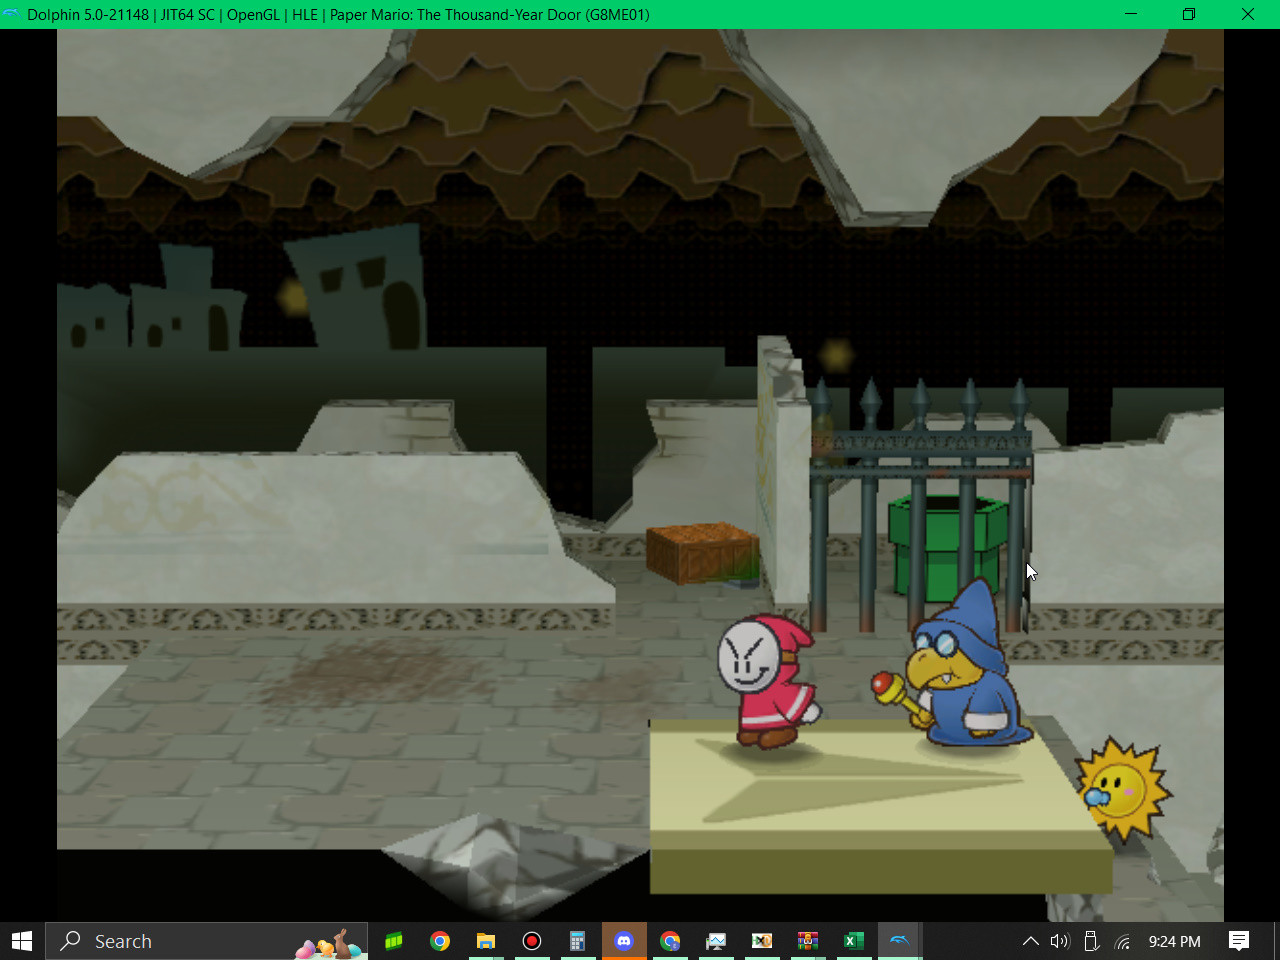Viewport: 1280px width, 960px height.
Task: Open the second Chrome browser taskbar icon
Action: [x=670, y=941]
